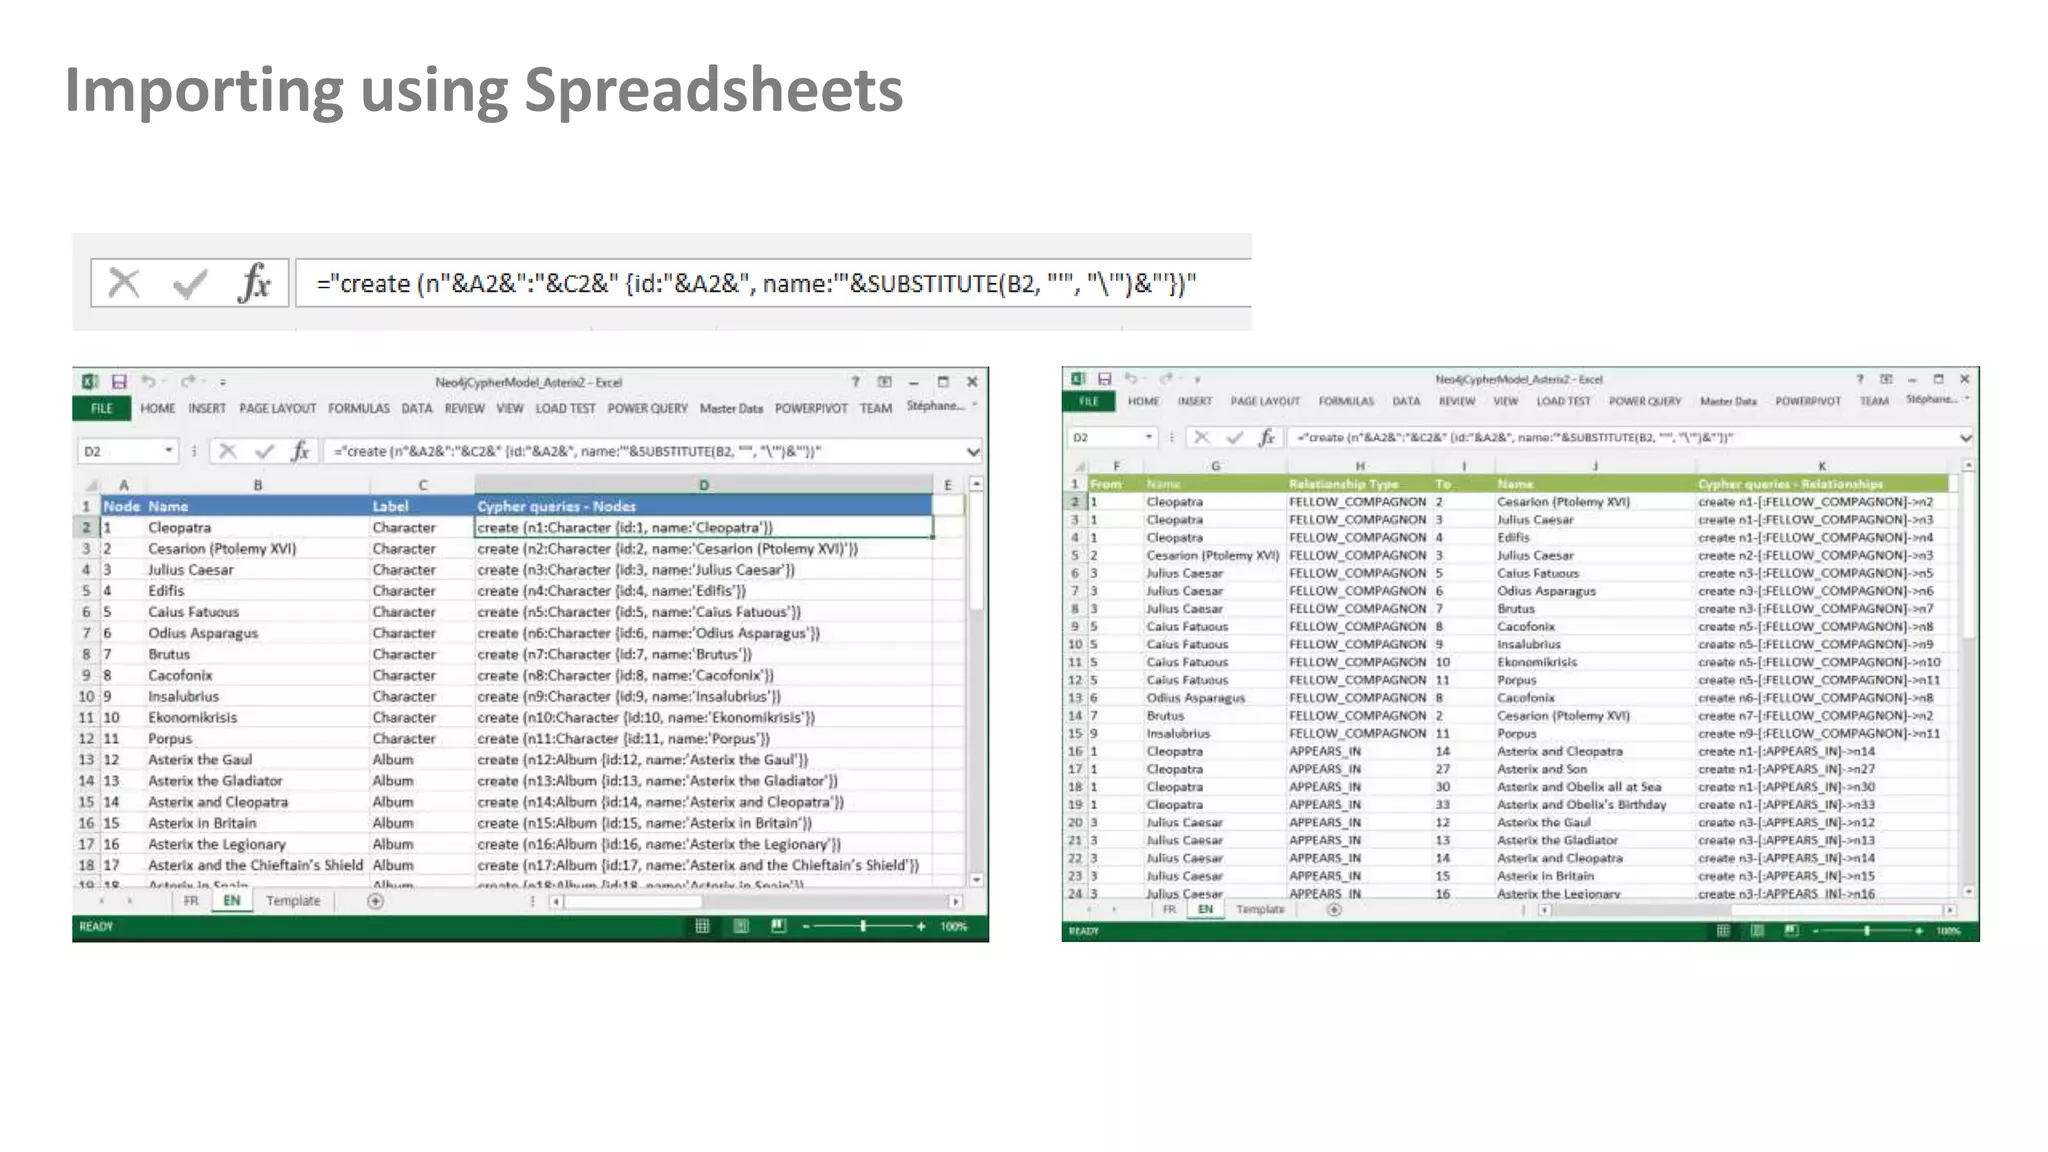Click the save icon in right Excel window
2048x1152 pixels.
point(1105,379)
